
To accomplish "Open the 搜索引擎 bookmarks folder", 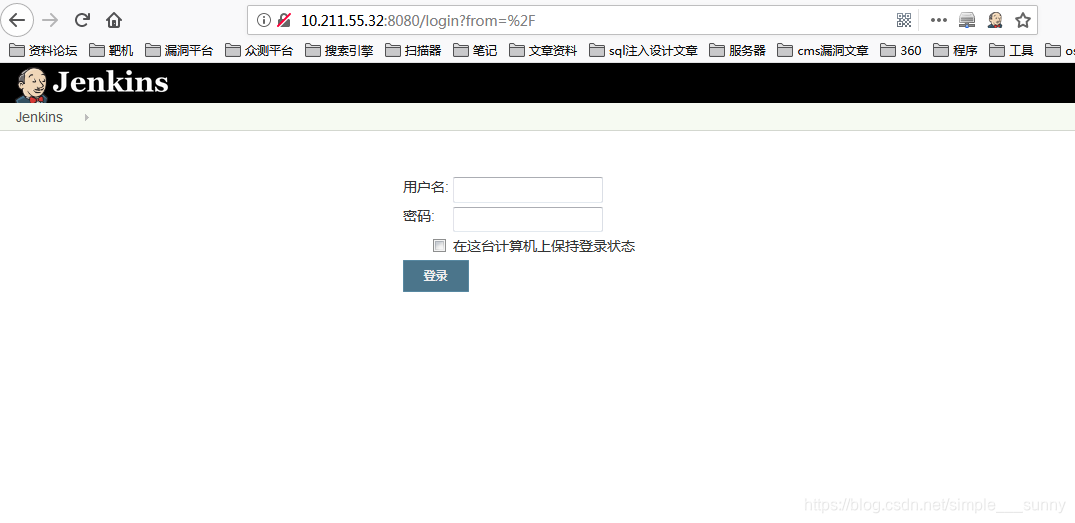I will coord(339,50).
